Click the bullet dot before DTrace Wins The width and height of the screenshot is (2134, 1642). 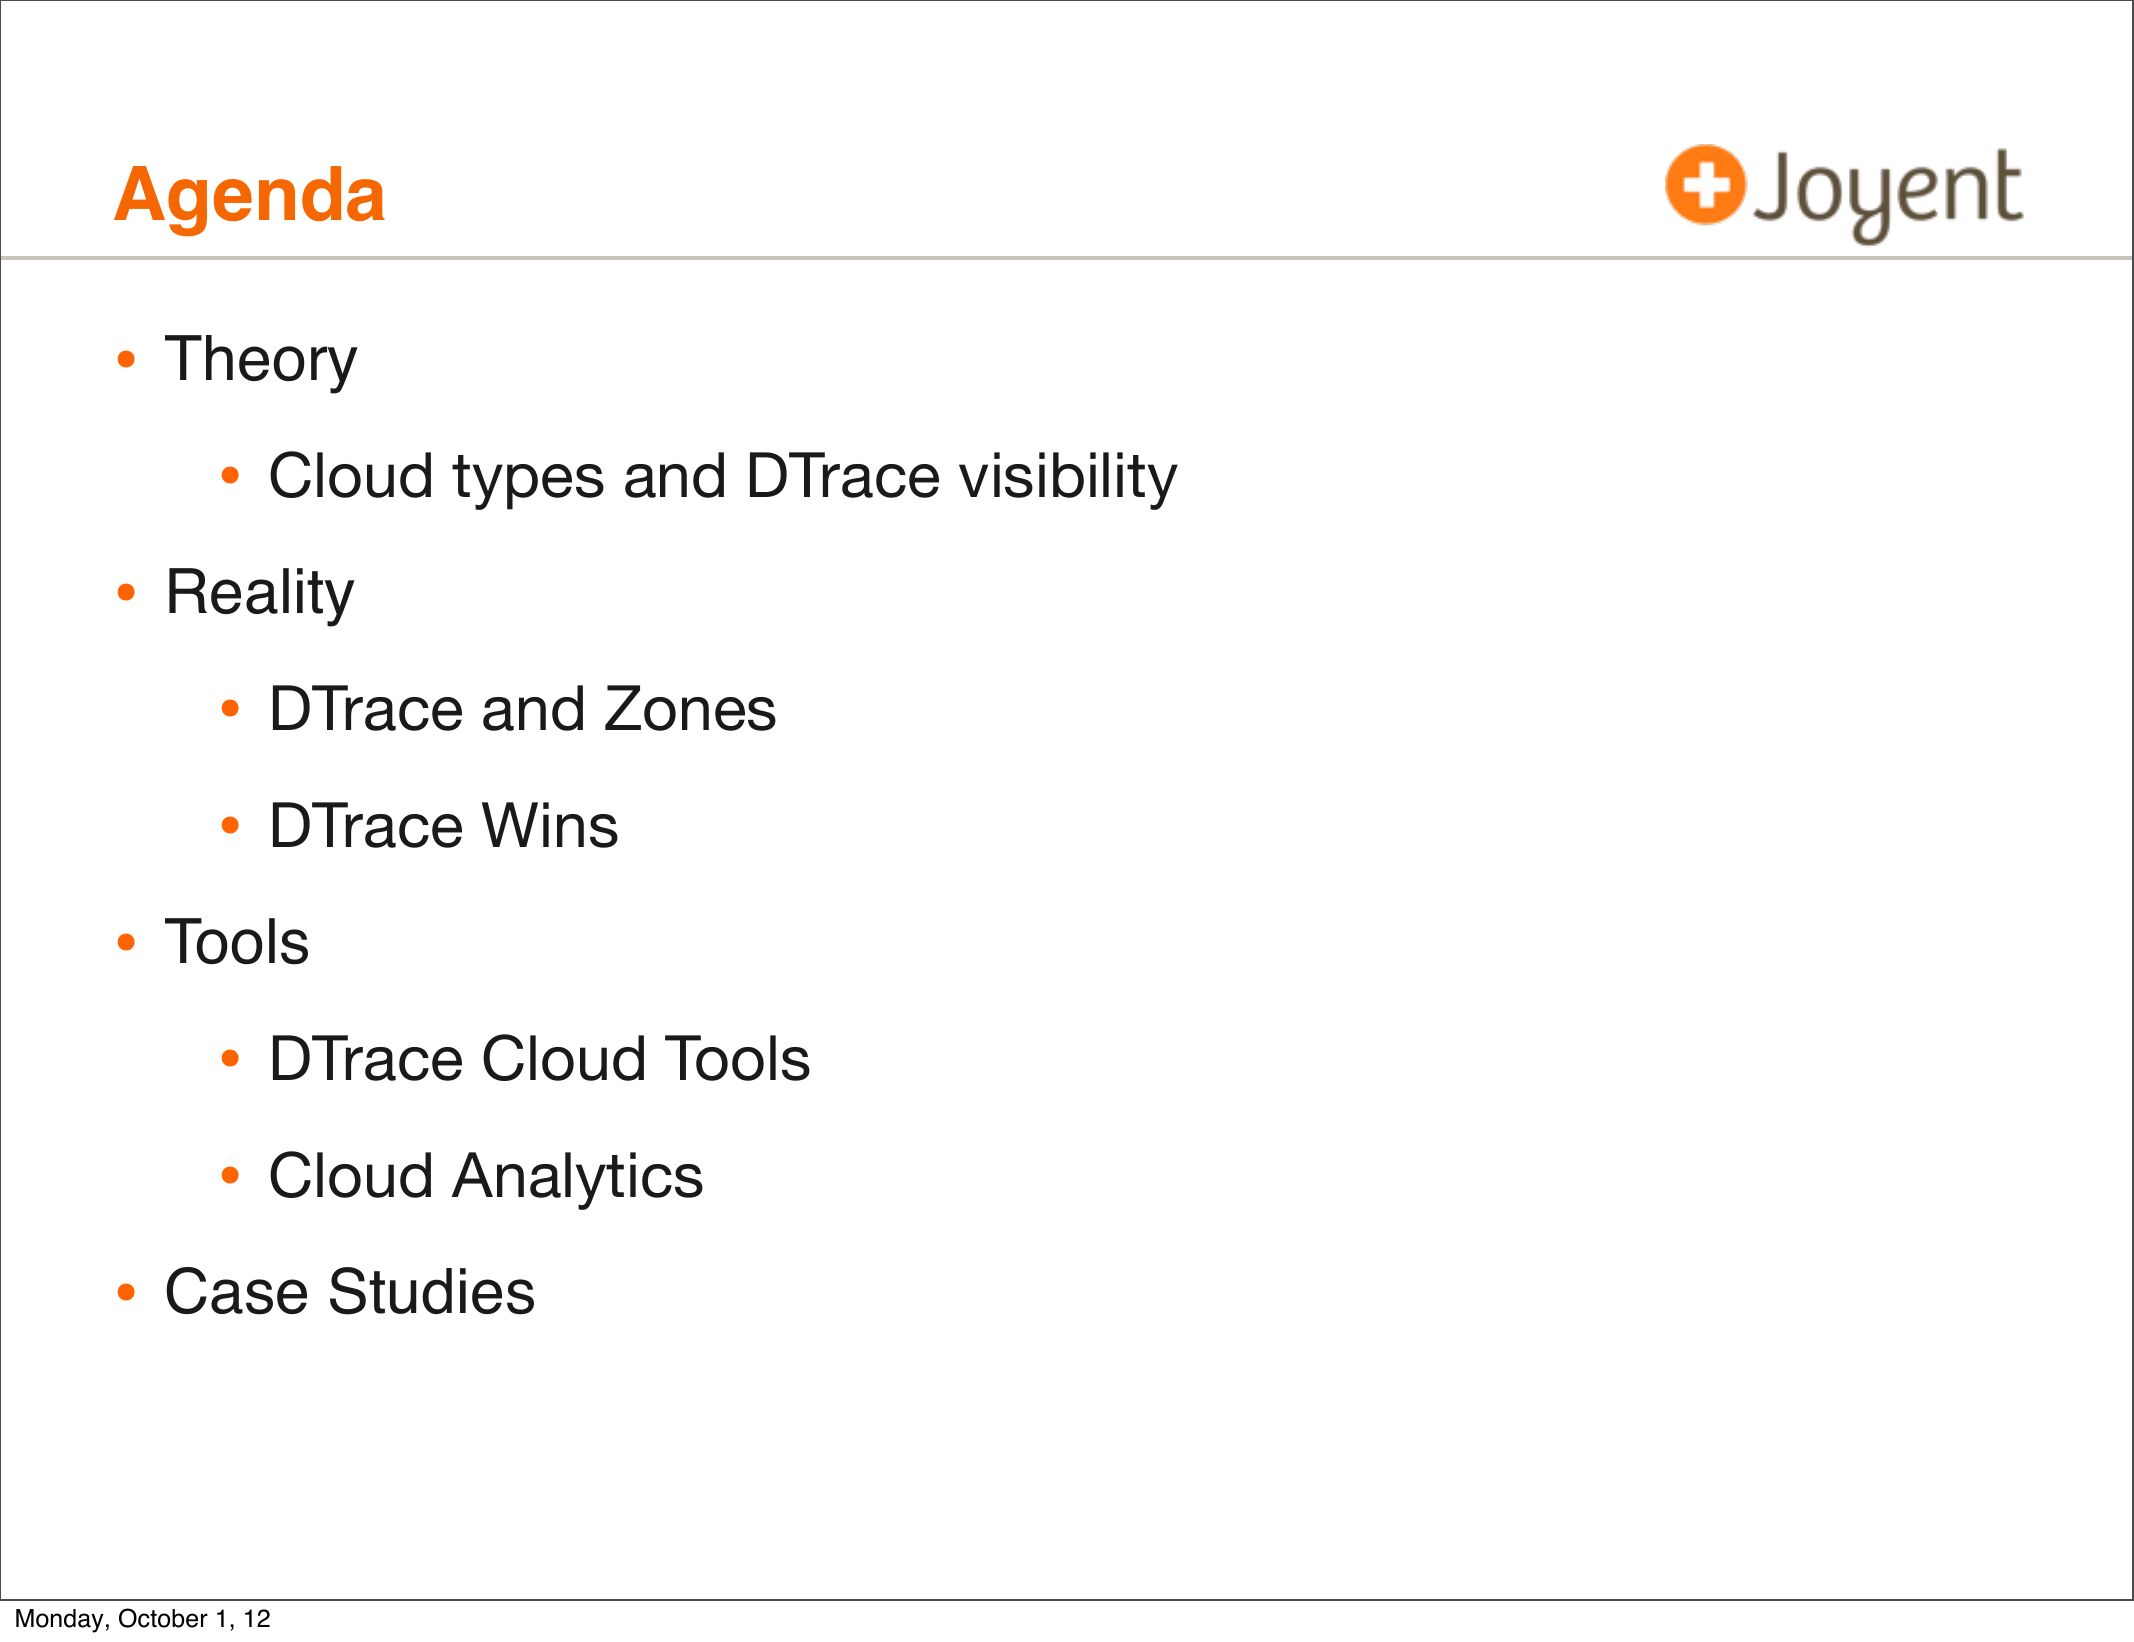[x=231, y=827]
